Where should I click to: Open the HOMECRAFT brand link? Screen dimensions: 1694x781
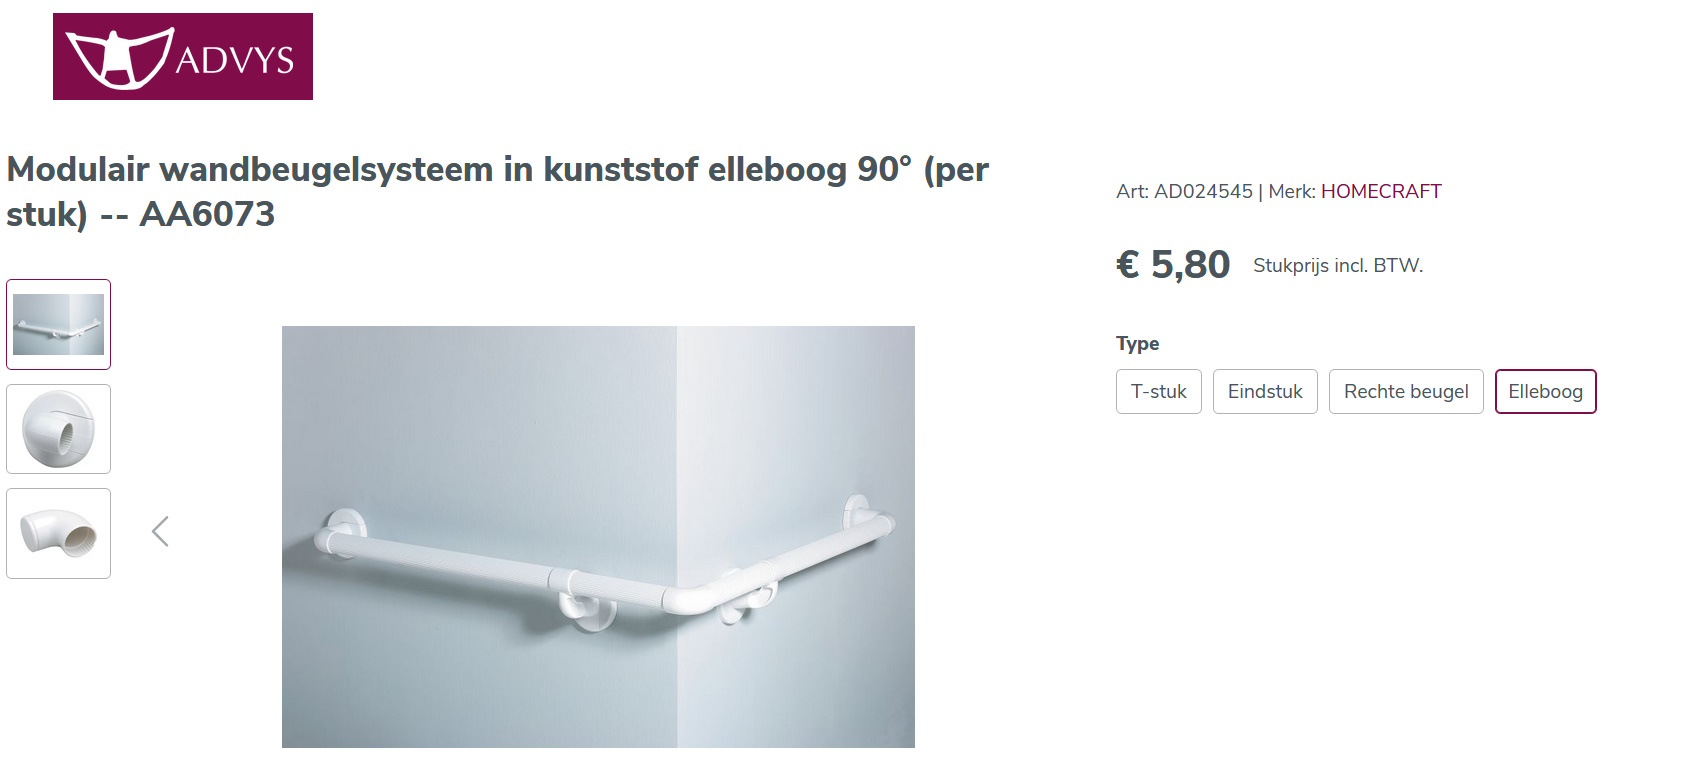click(1381, 191)
